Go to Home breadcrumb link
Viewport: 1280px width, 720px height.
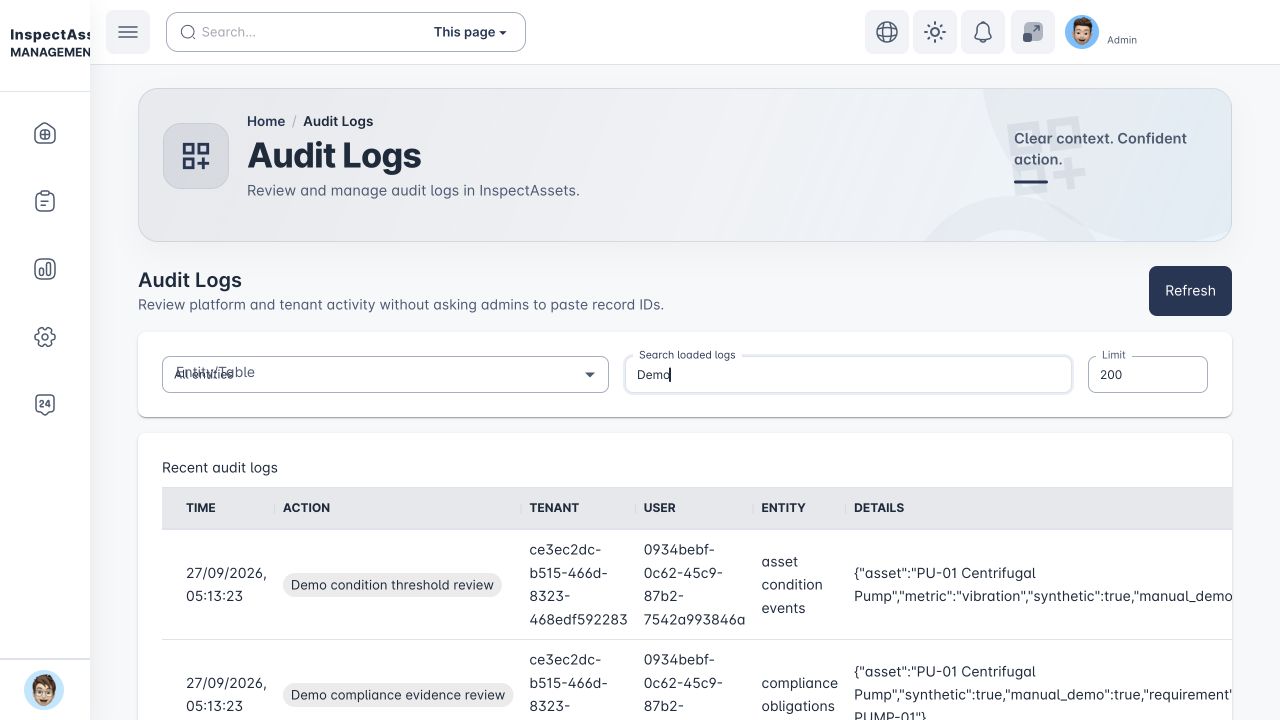pyautogui.click(x=266, y=121)
